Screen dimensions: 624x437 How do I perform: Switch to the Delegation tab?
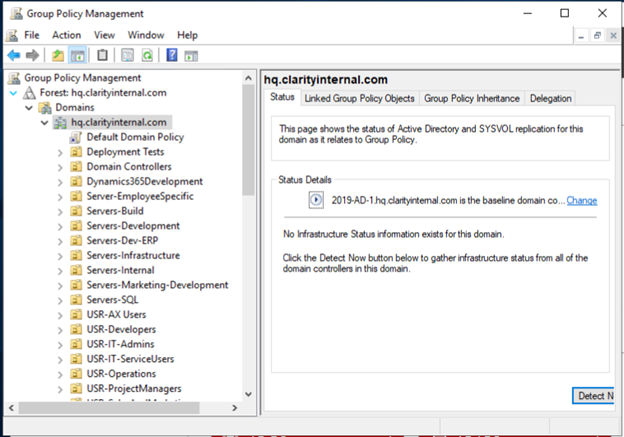(550, 98)
